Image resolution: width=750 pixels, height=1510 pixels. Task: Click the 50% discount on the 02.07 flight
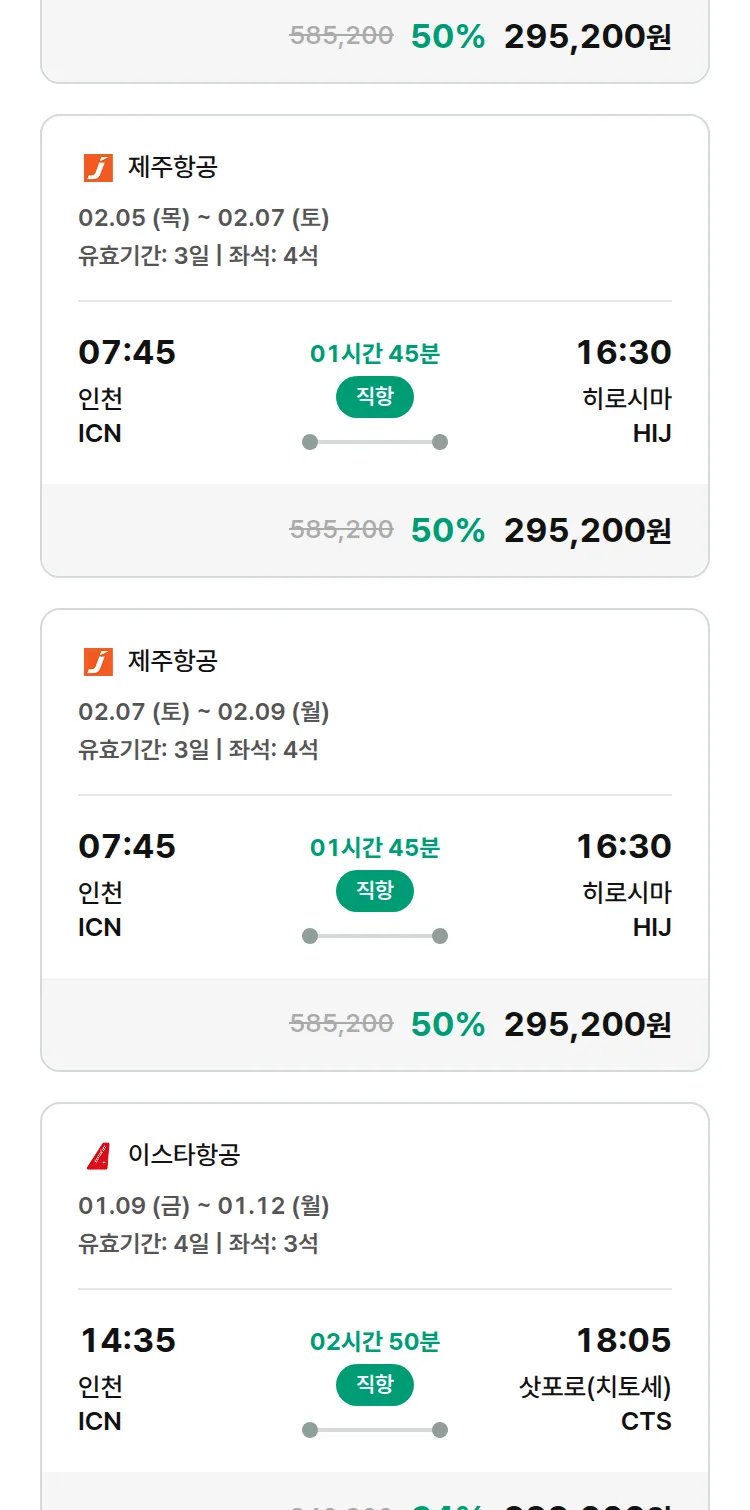coord(448,1025)
